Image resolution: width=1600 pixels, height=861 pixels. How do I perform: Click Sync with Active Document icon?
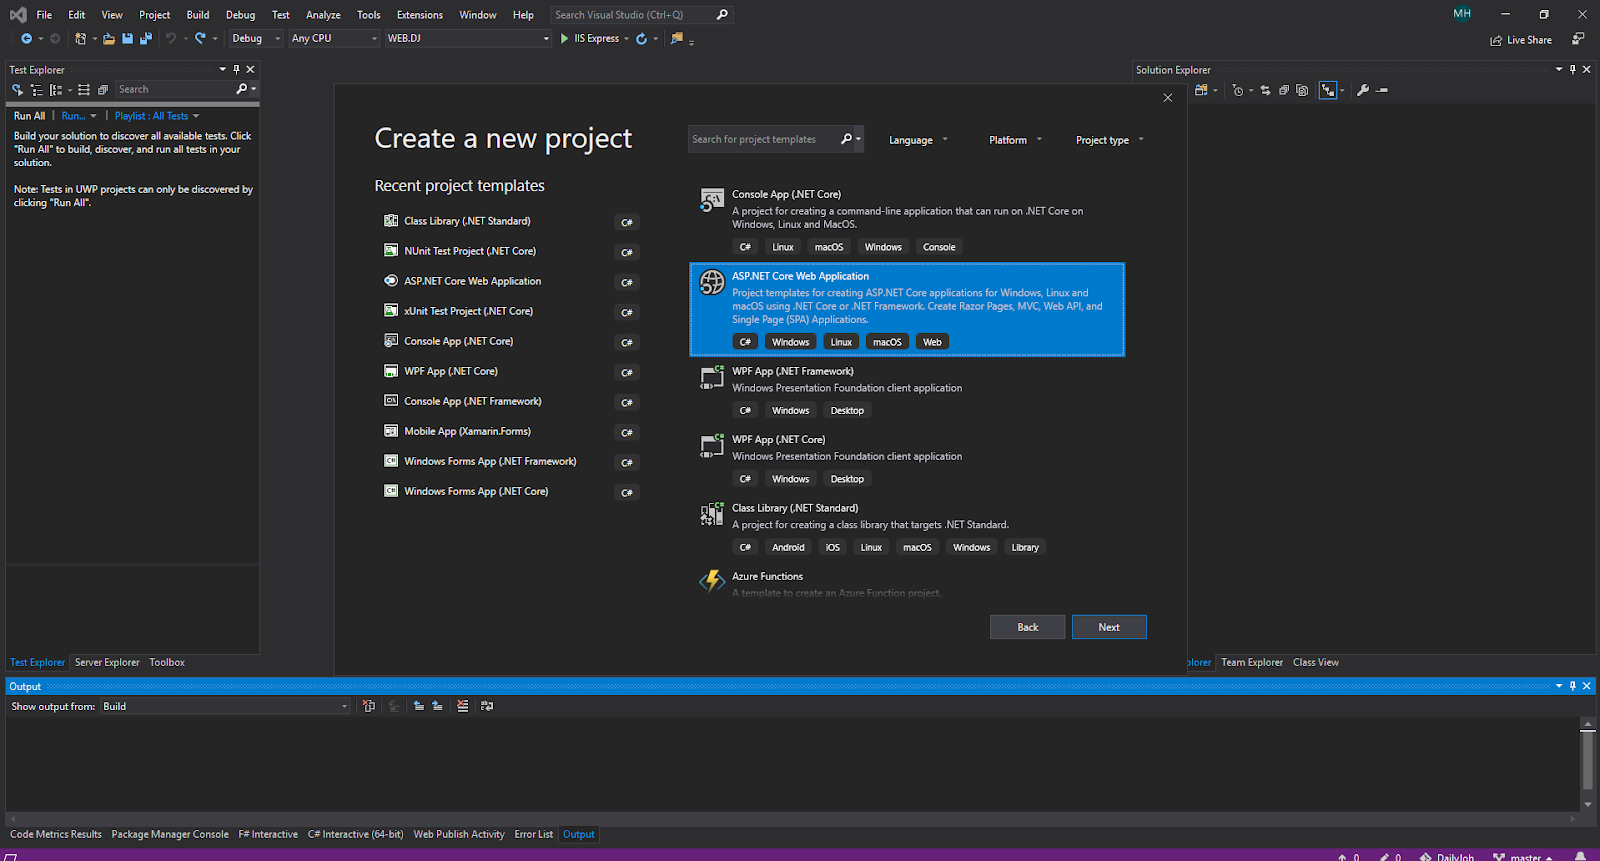1266,90
